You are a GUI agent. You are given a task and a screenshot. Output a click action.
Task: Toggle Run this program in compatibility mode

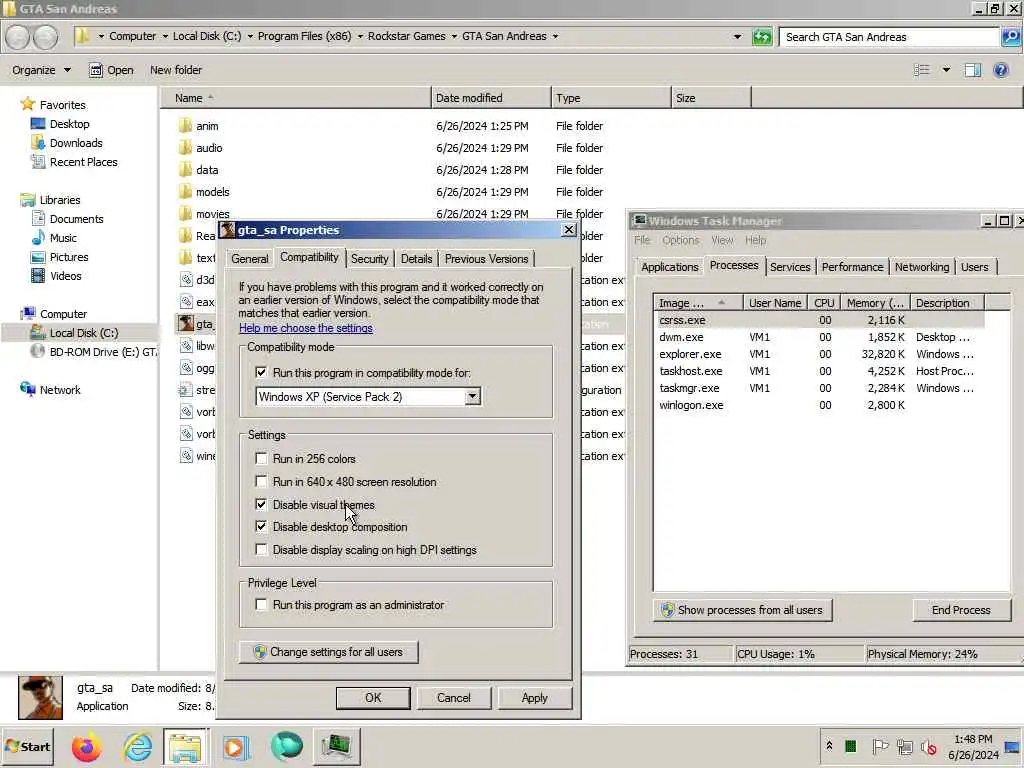click(x=261, y=372)
